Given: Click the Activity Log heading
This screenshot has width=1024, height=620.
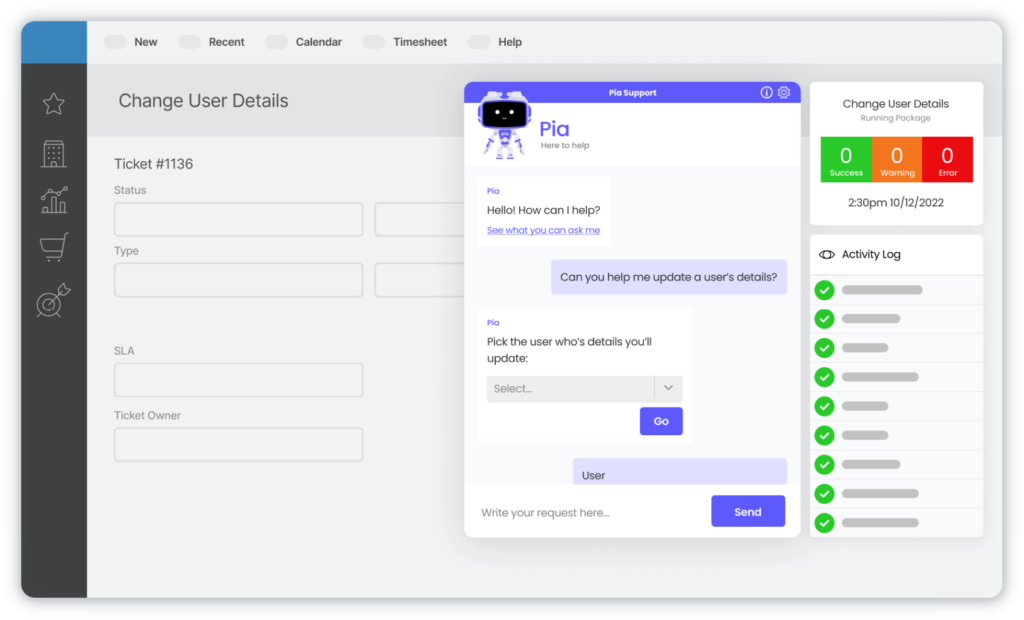Looking at the screenshot, I should [871, 255].
